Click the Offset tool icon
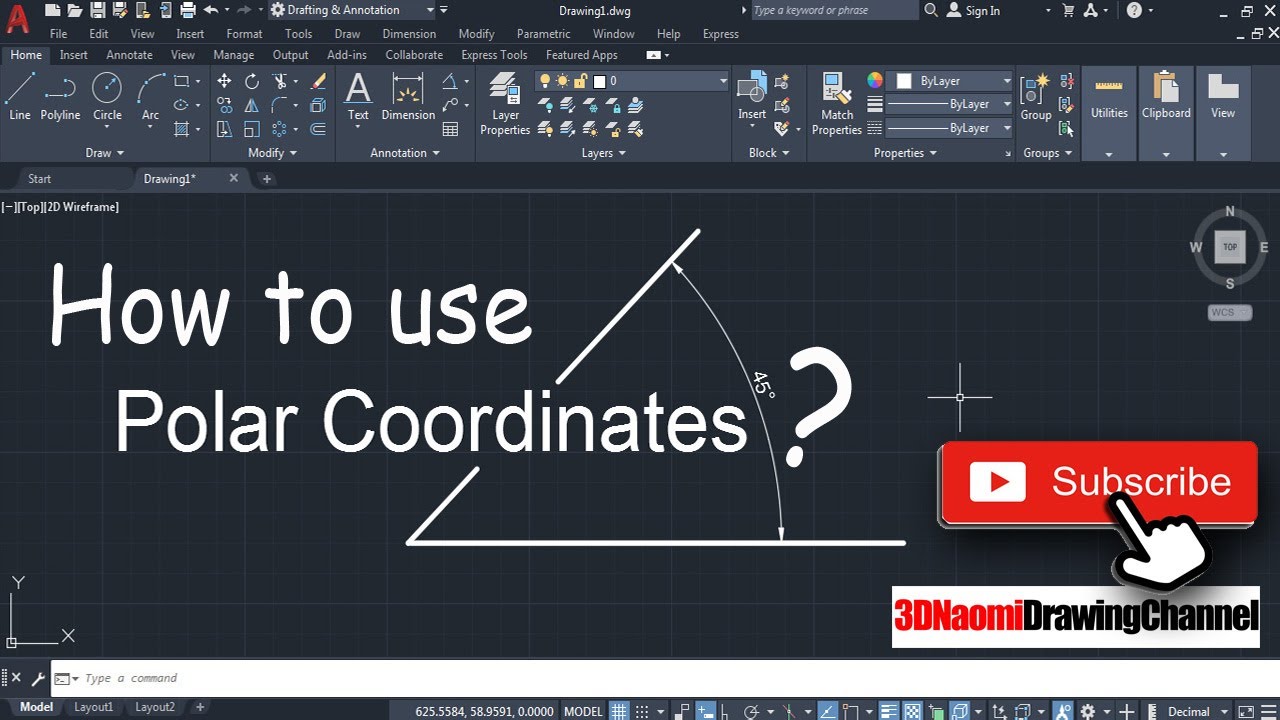This screenshot has width=1280, height=720. coord(318,129)
